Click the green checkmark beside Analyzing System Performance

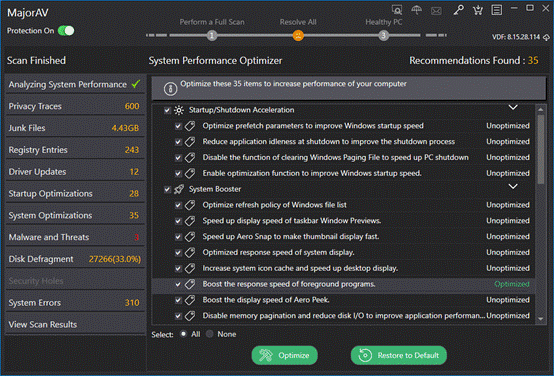(136, 84)
